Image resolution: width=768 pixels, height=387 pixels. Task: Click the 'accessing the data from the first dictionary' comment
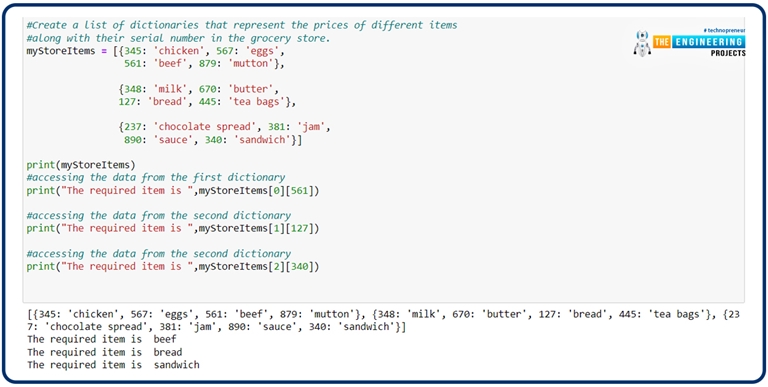point(156,177)
